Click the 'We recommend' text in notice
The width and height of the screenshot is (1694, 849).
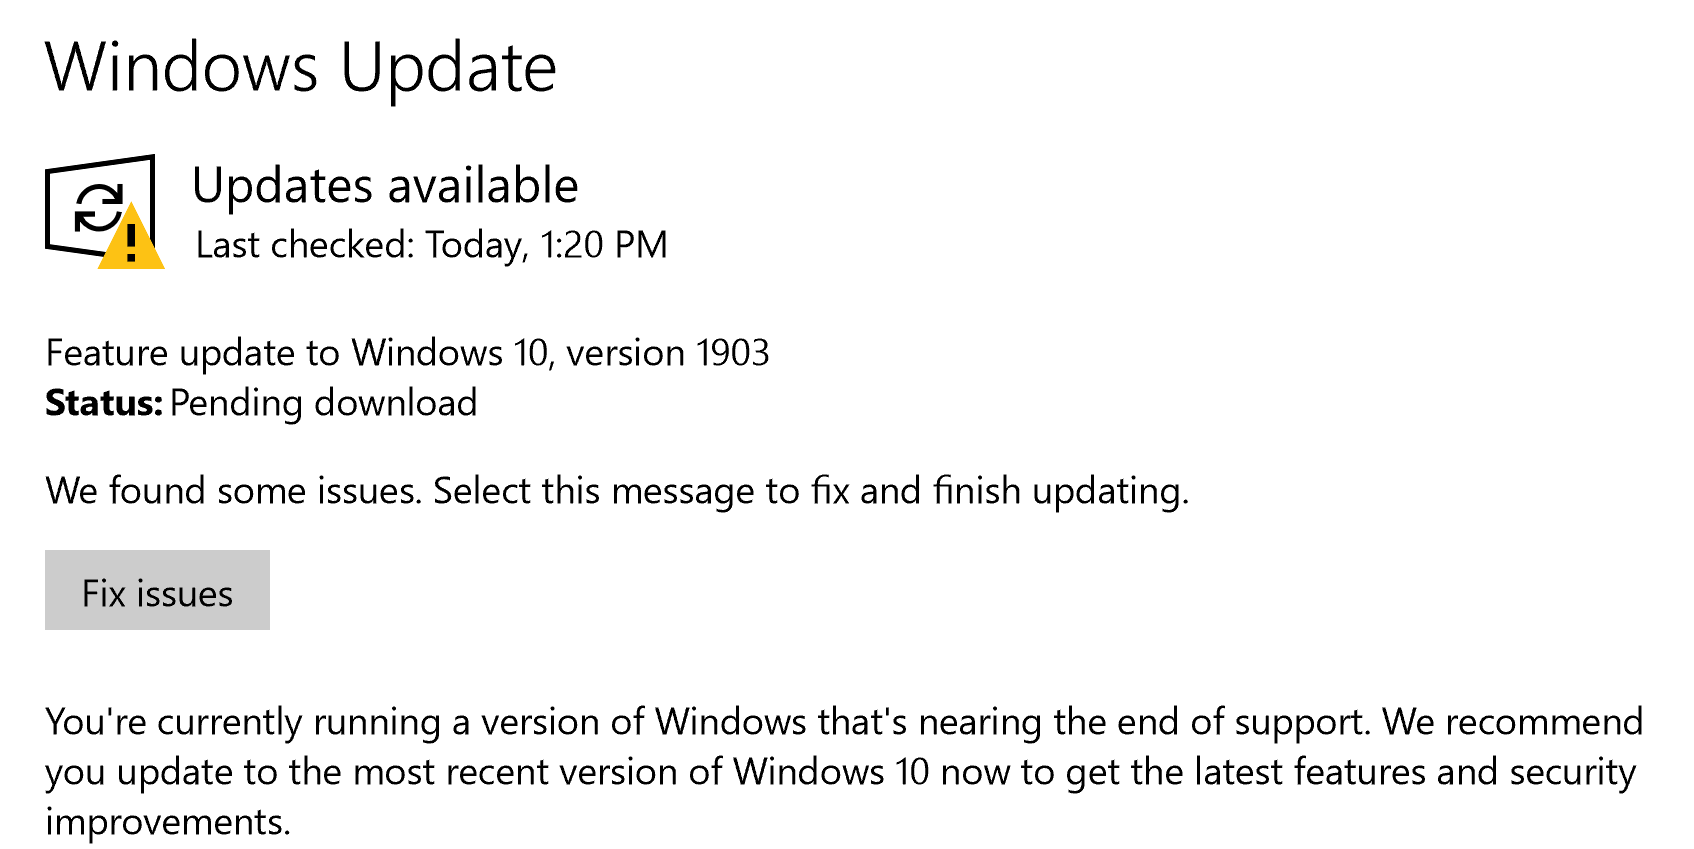tap(1512, 722)
